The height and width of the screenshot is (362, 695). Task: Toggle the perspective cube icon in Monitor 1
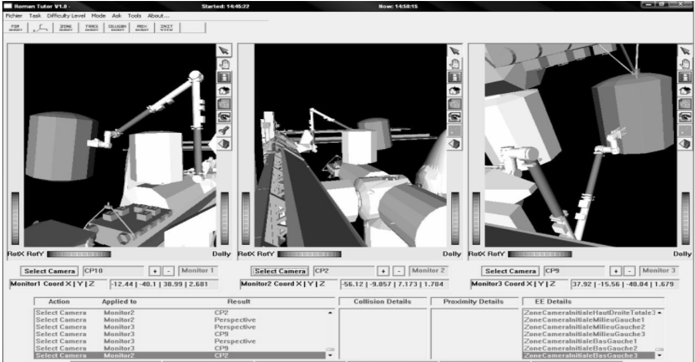pos(224,144)
